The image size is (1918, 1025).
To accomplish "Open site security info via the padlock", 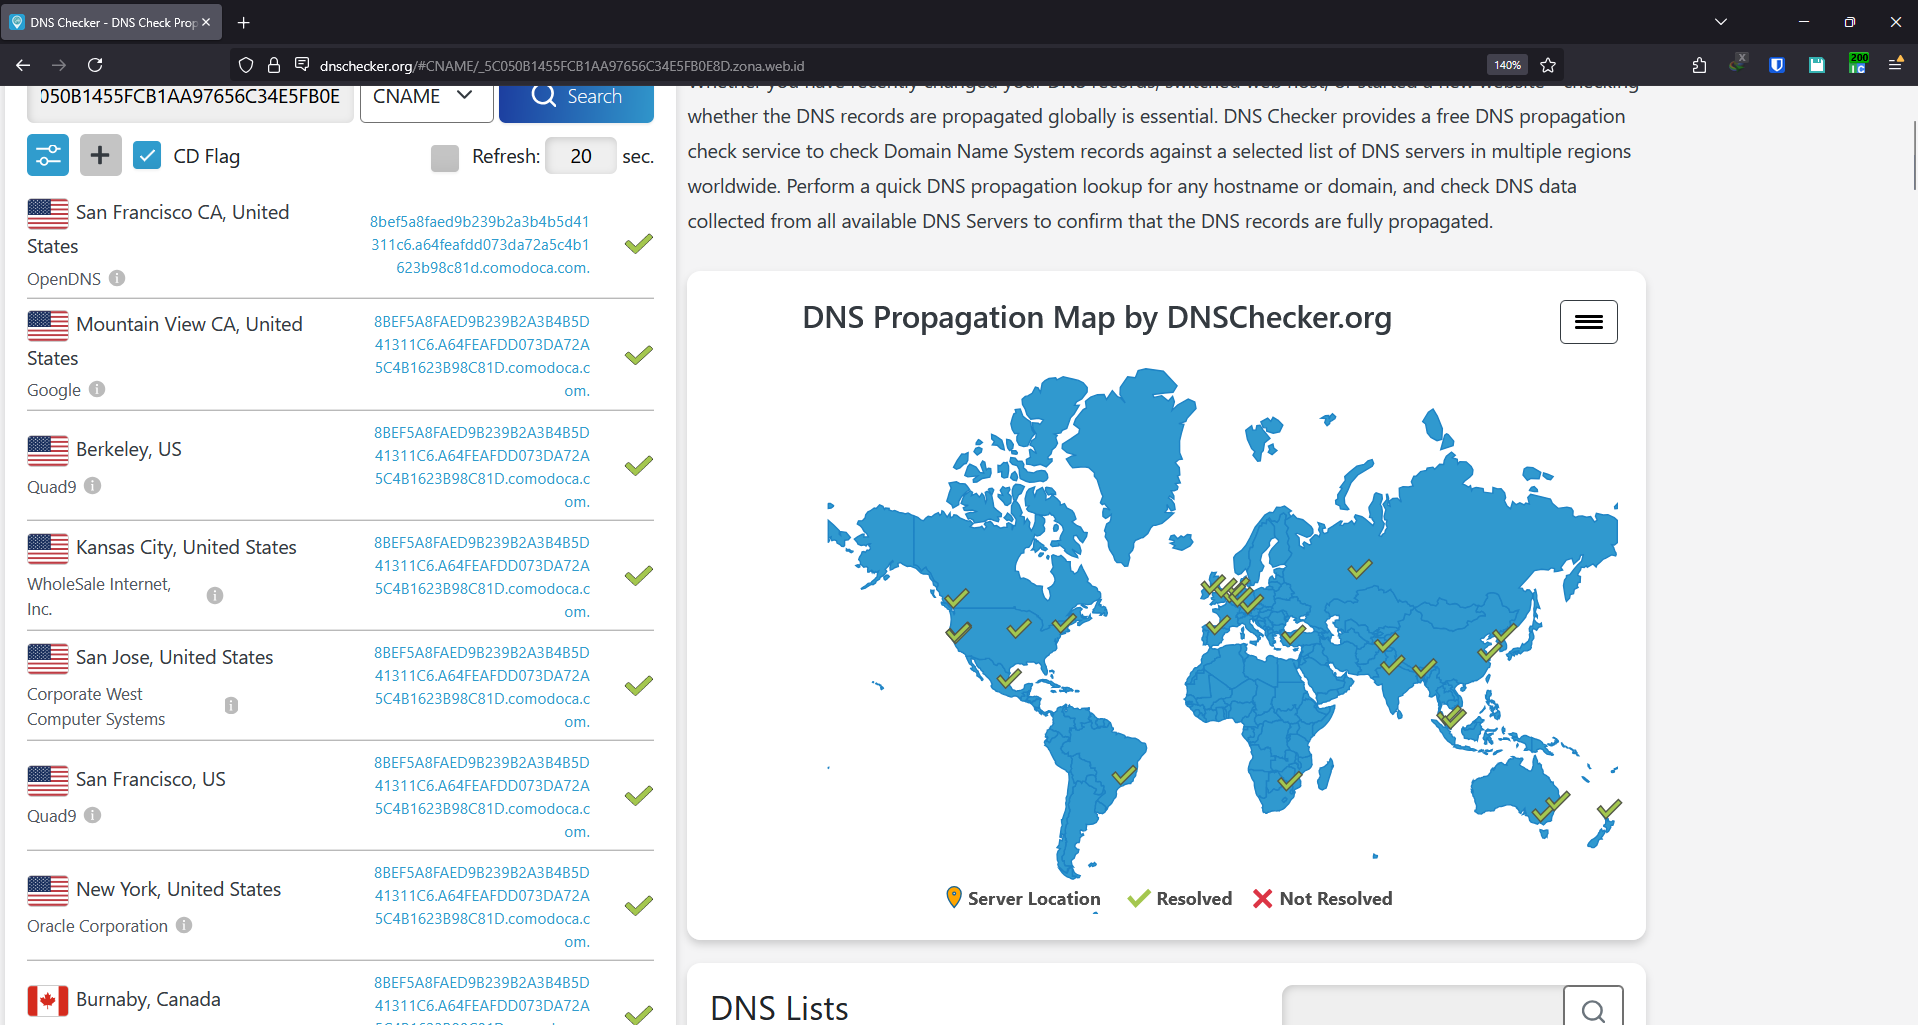I will click(x=273, y=65).
